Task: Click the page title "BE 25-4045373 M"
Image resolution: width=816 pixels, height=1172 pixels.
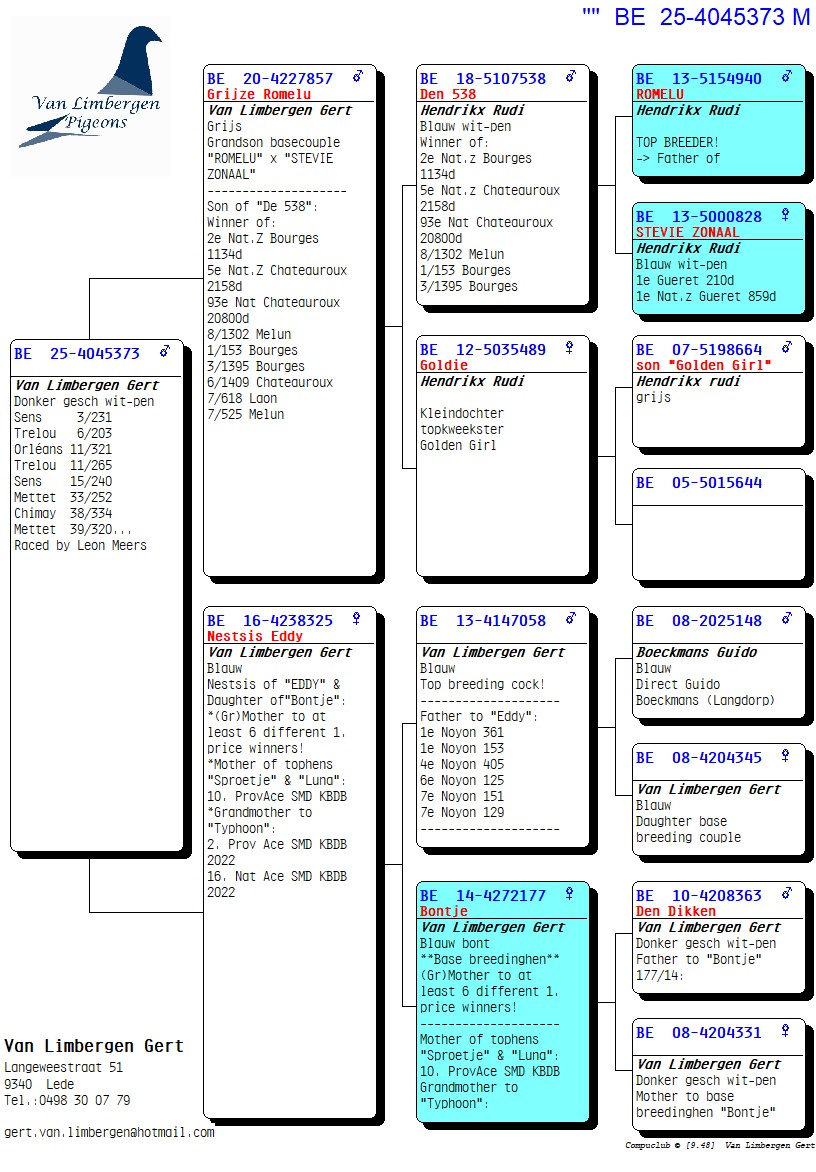Action: pos(711,17)
